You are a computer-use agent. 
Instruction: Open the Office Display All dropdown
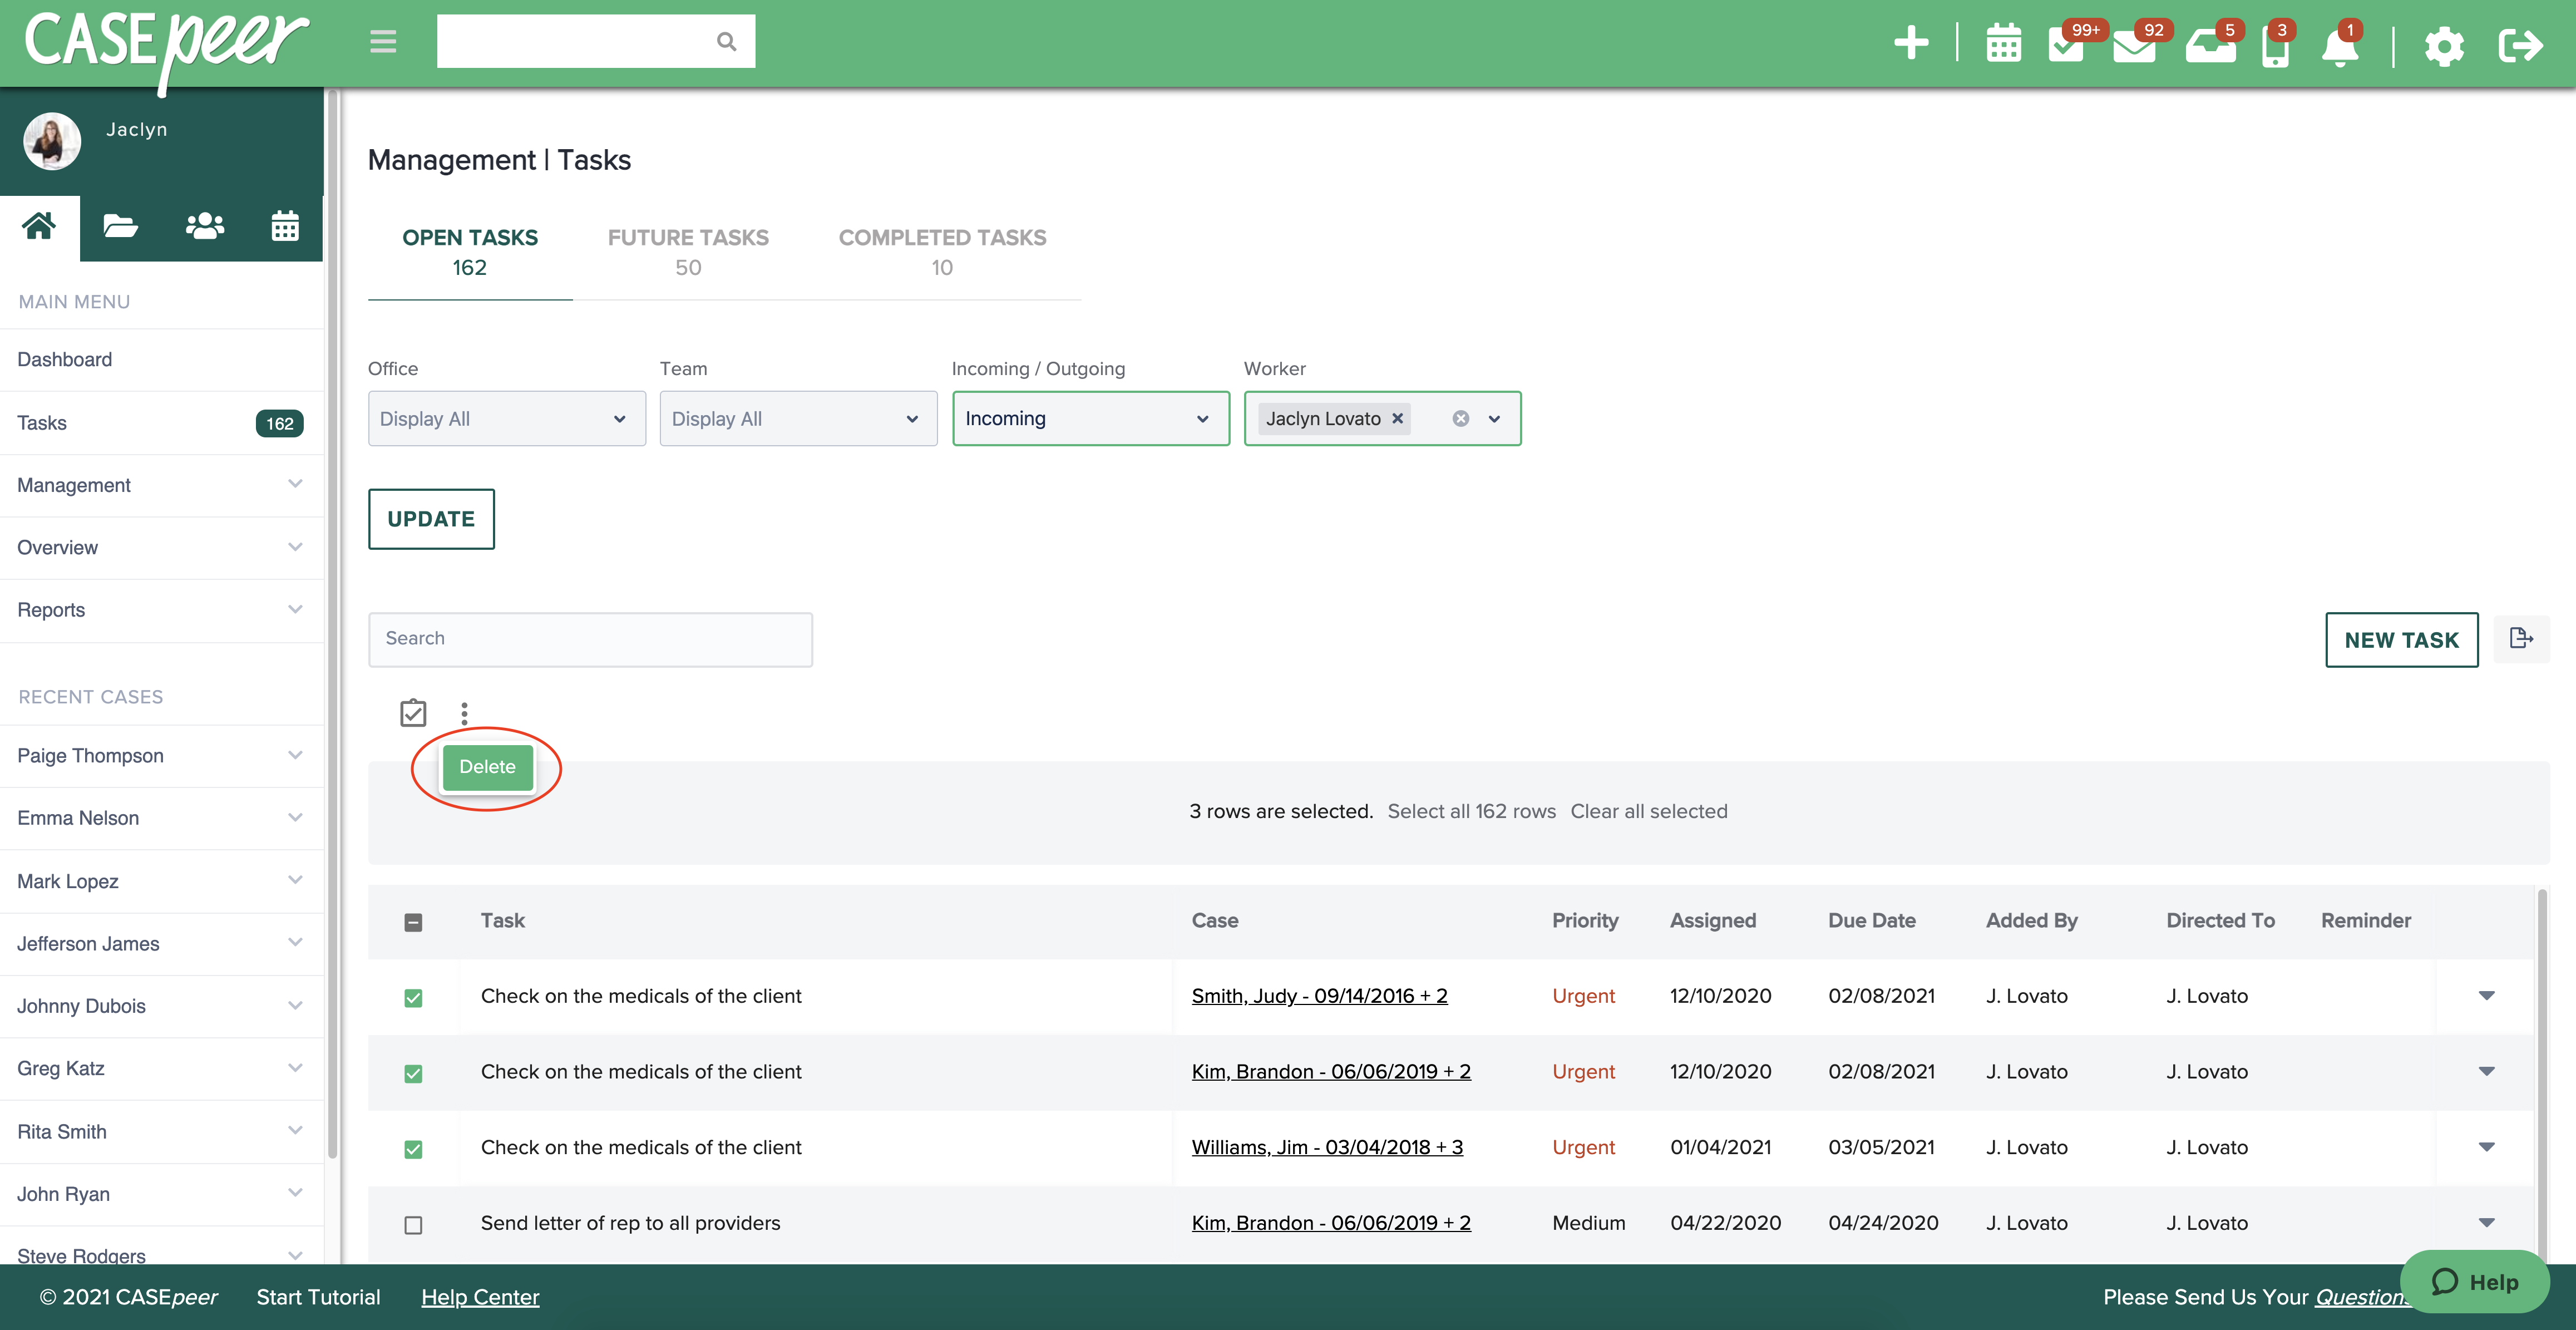coord(506,418)
